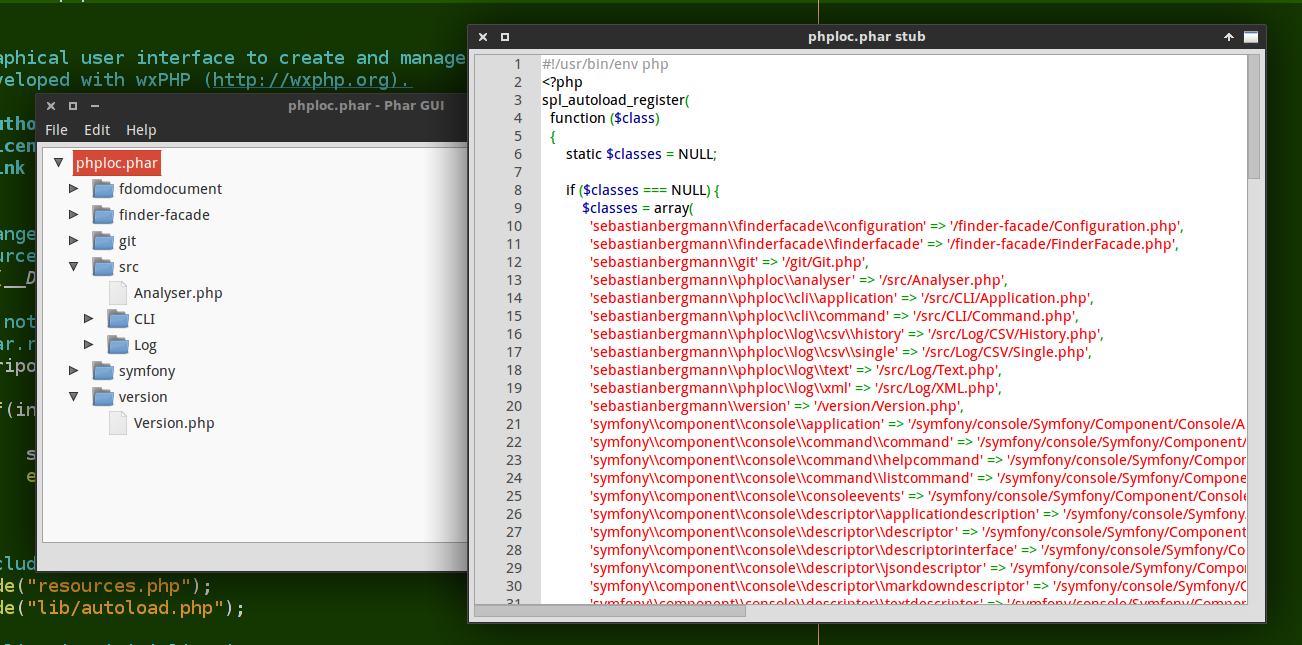Open the Help menu
The height and width of the screenshot is (645, 1302).
(x=140, y=129)
